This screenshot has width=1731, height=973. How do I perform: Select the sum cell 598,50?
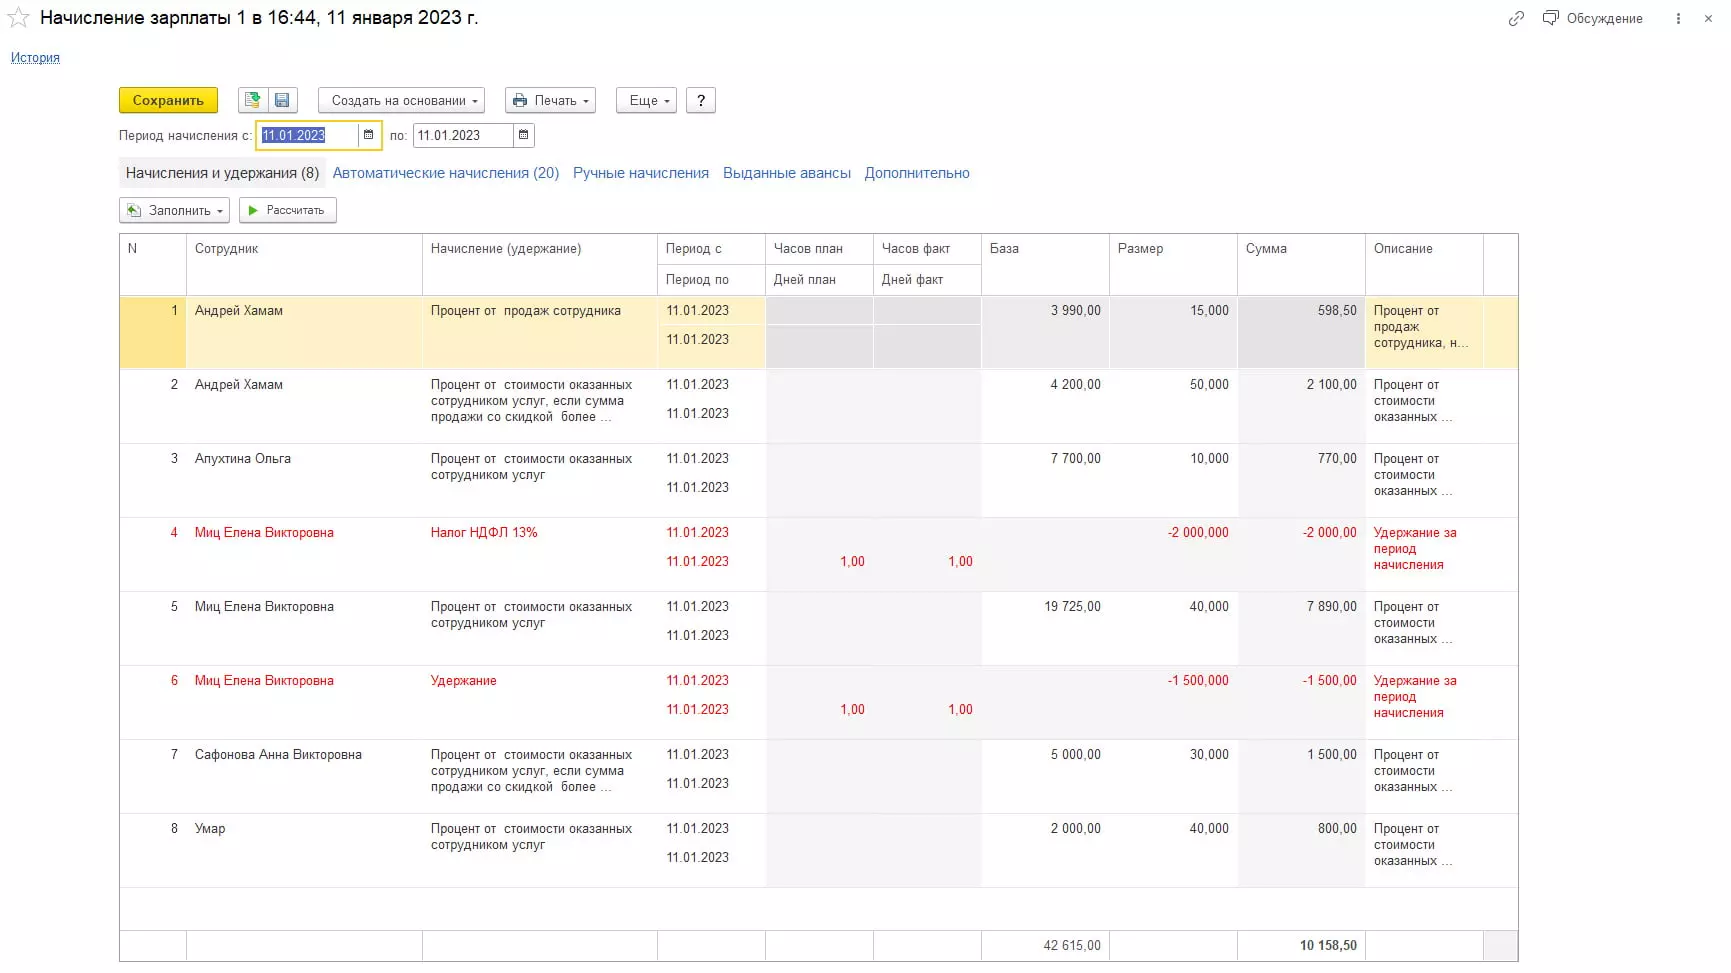tap(1301, 332)
